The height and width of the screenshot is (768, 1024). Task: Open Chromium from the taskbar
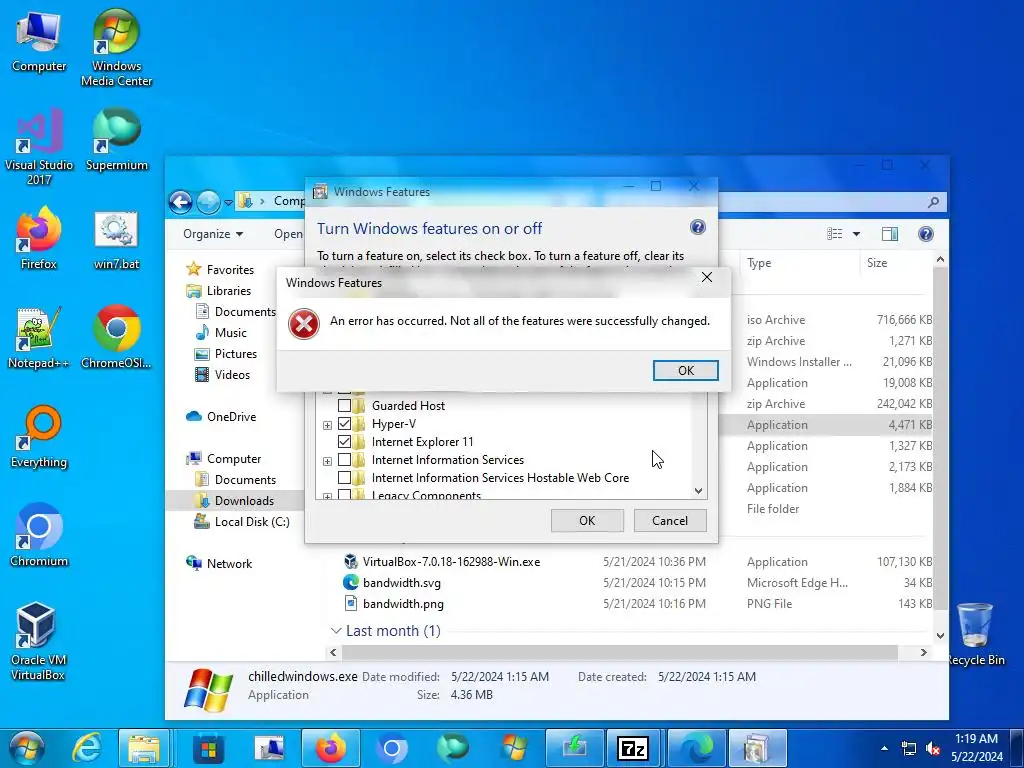392,748
